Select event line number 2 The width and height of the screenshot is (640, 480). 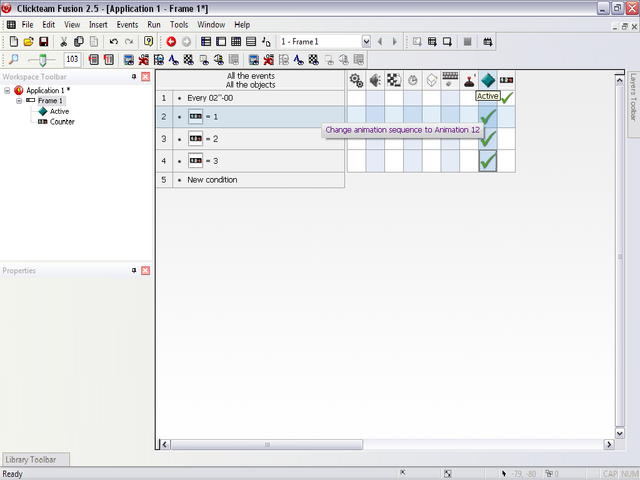164,117
